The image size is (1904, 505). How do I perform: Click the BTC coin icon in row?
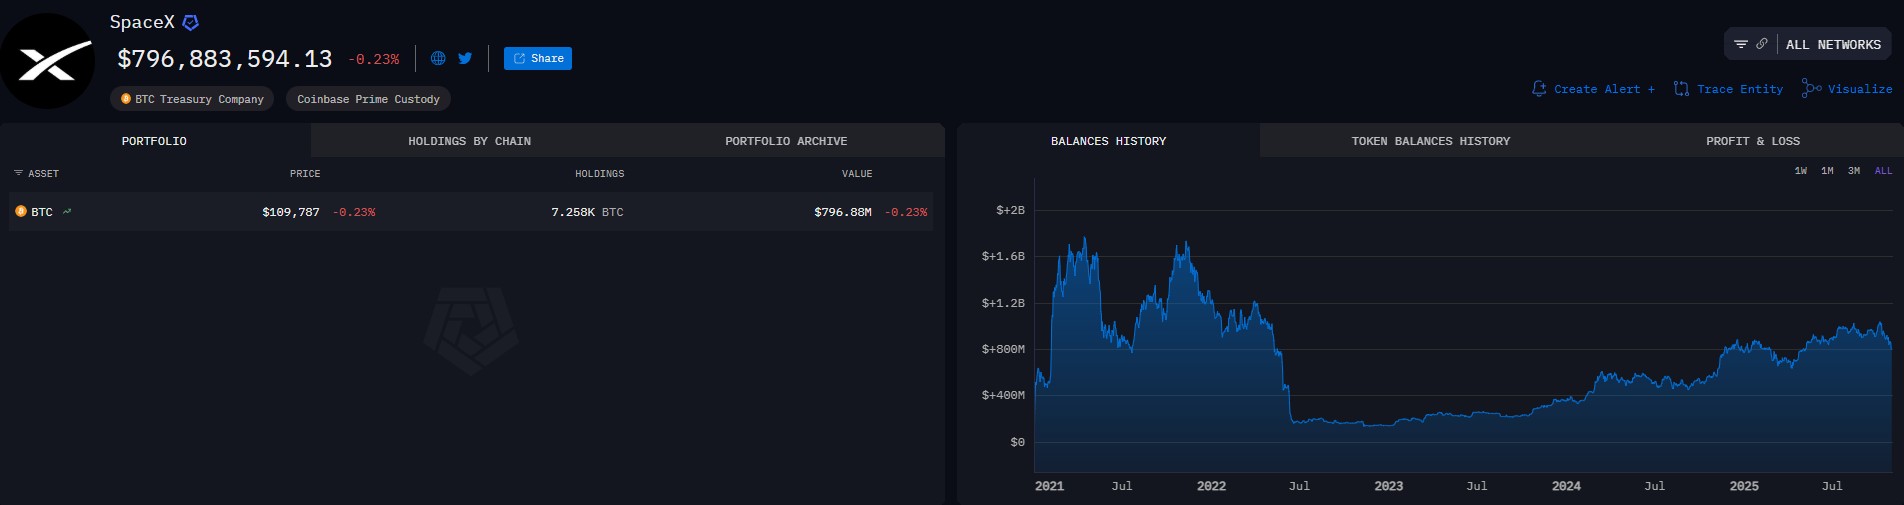coord(21,212)
